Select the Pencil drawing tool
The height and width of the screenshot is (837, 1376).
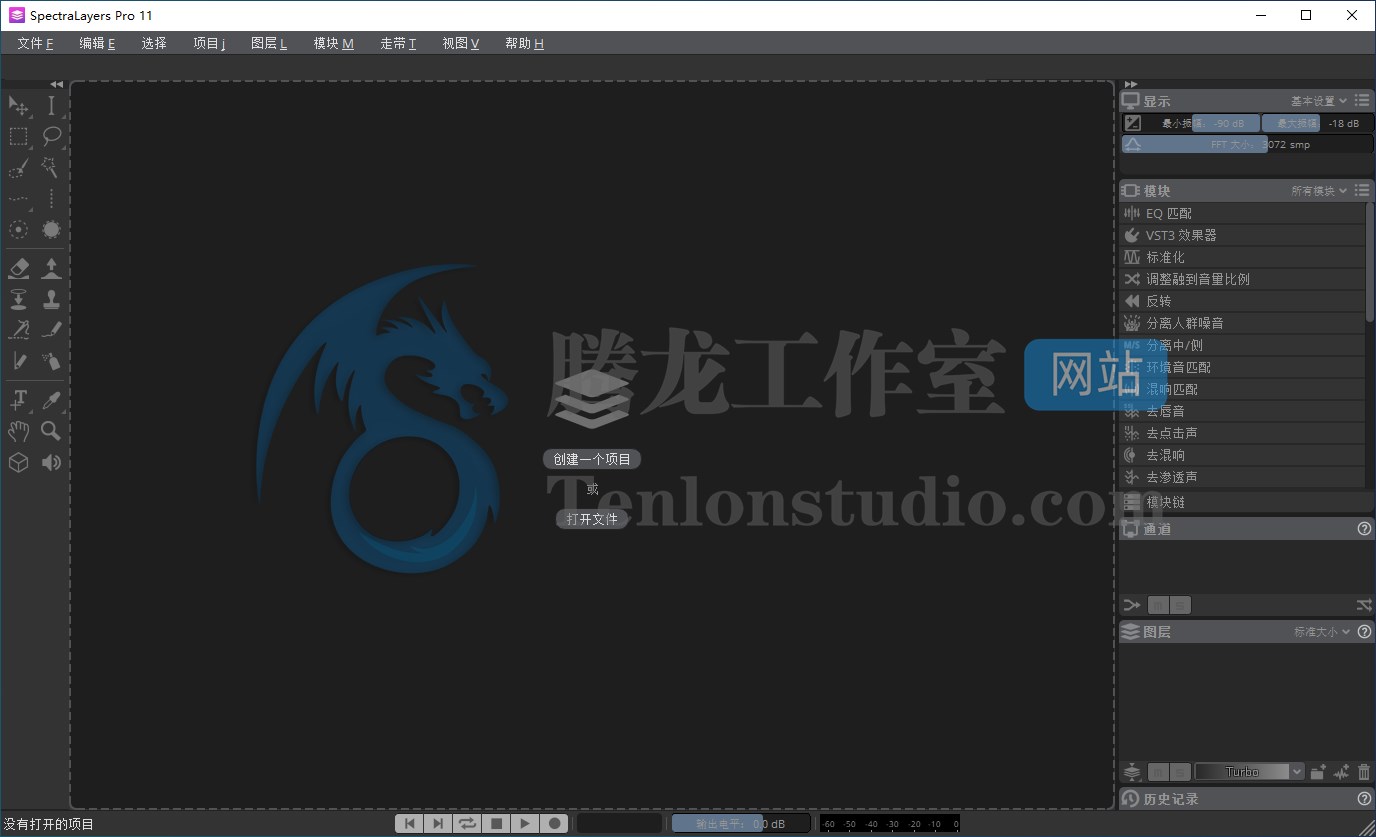coord(18,361)
